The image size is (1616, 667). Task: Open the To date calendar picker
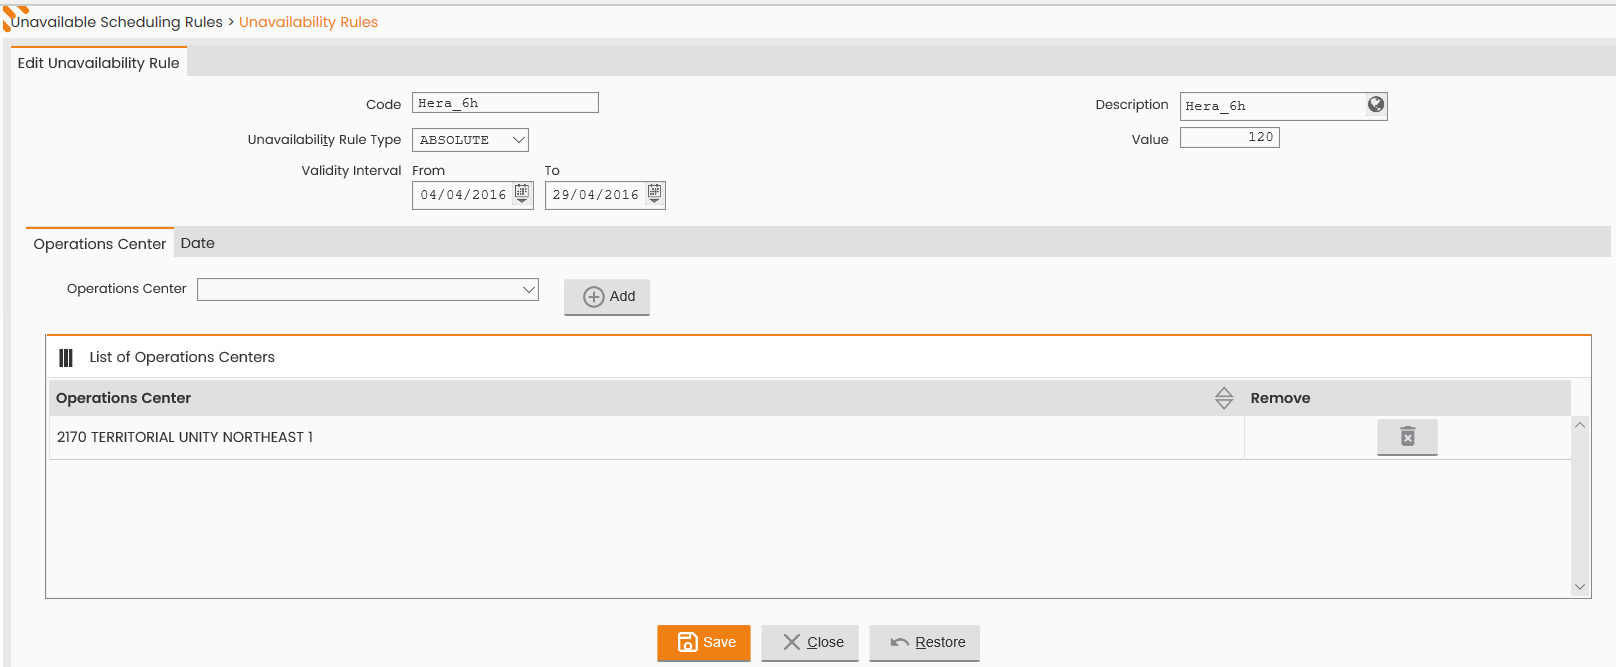tap(654, 193)
